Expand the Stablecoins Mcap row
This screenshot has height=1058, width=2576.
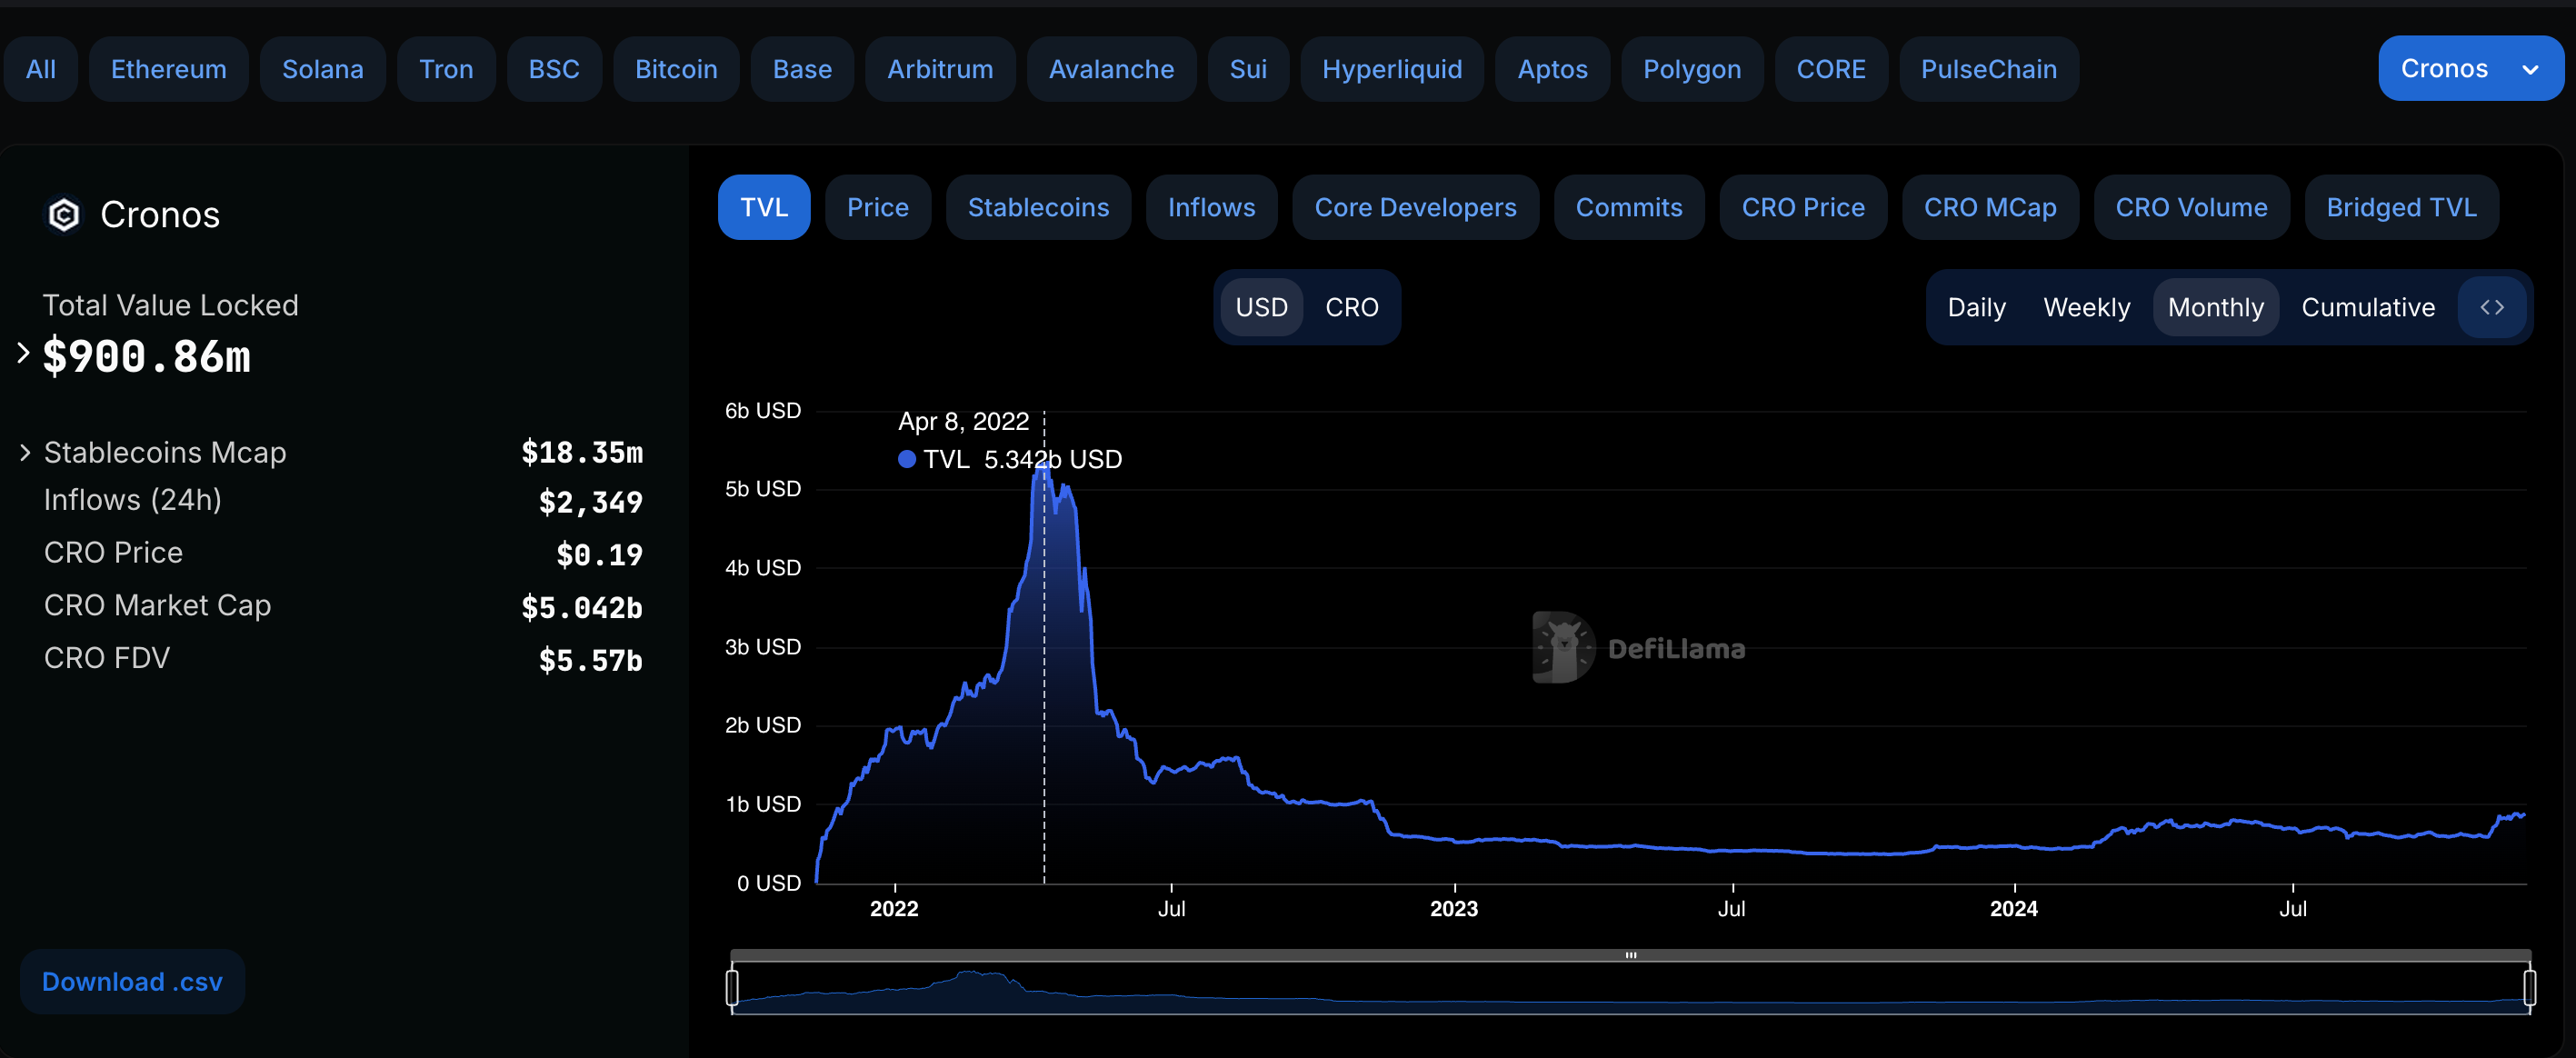click(25, 453)
